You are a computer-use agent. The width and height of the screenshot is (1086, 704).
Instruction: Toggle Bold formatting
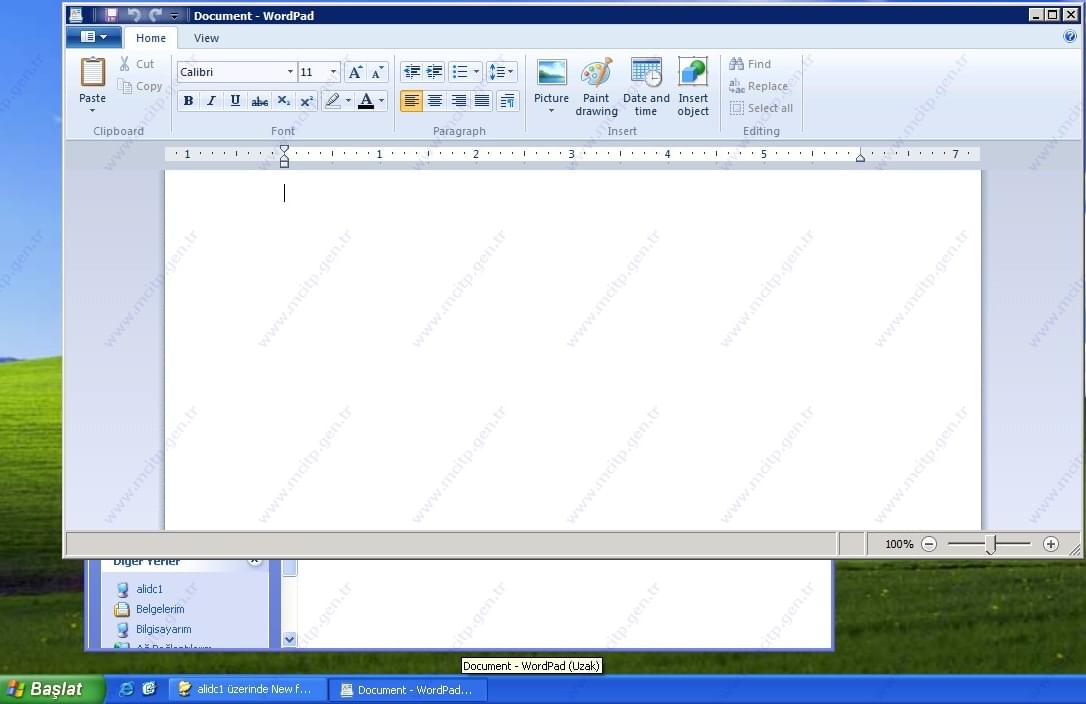click(188, 100)
